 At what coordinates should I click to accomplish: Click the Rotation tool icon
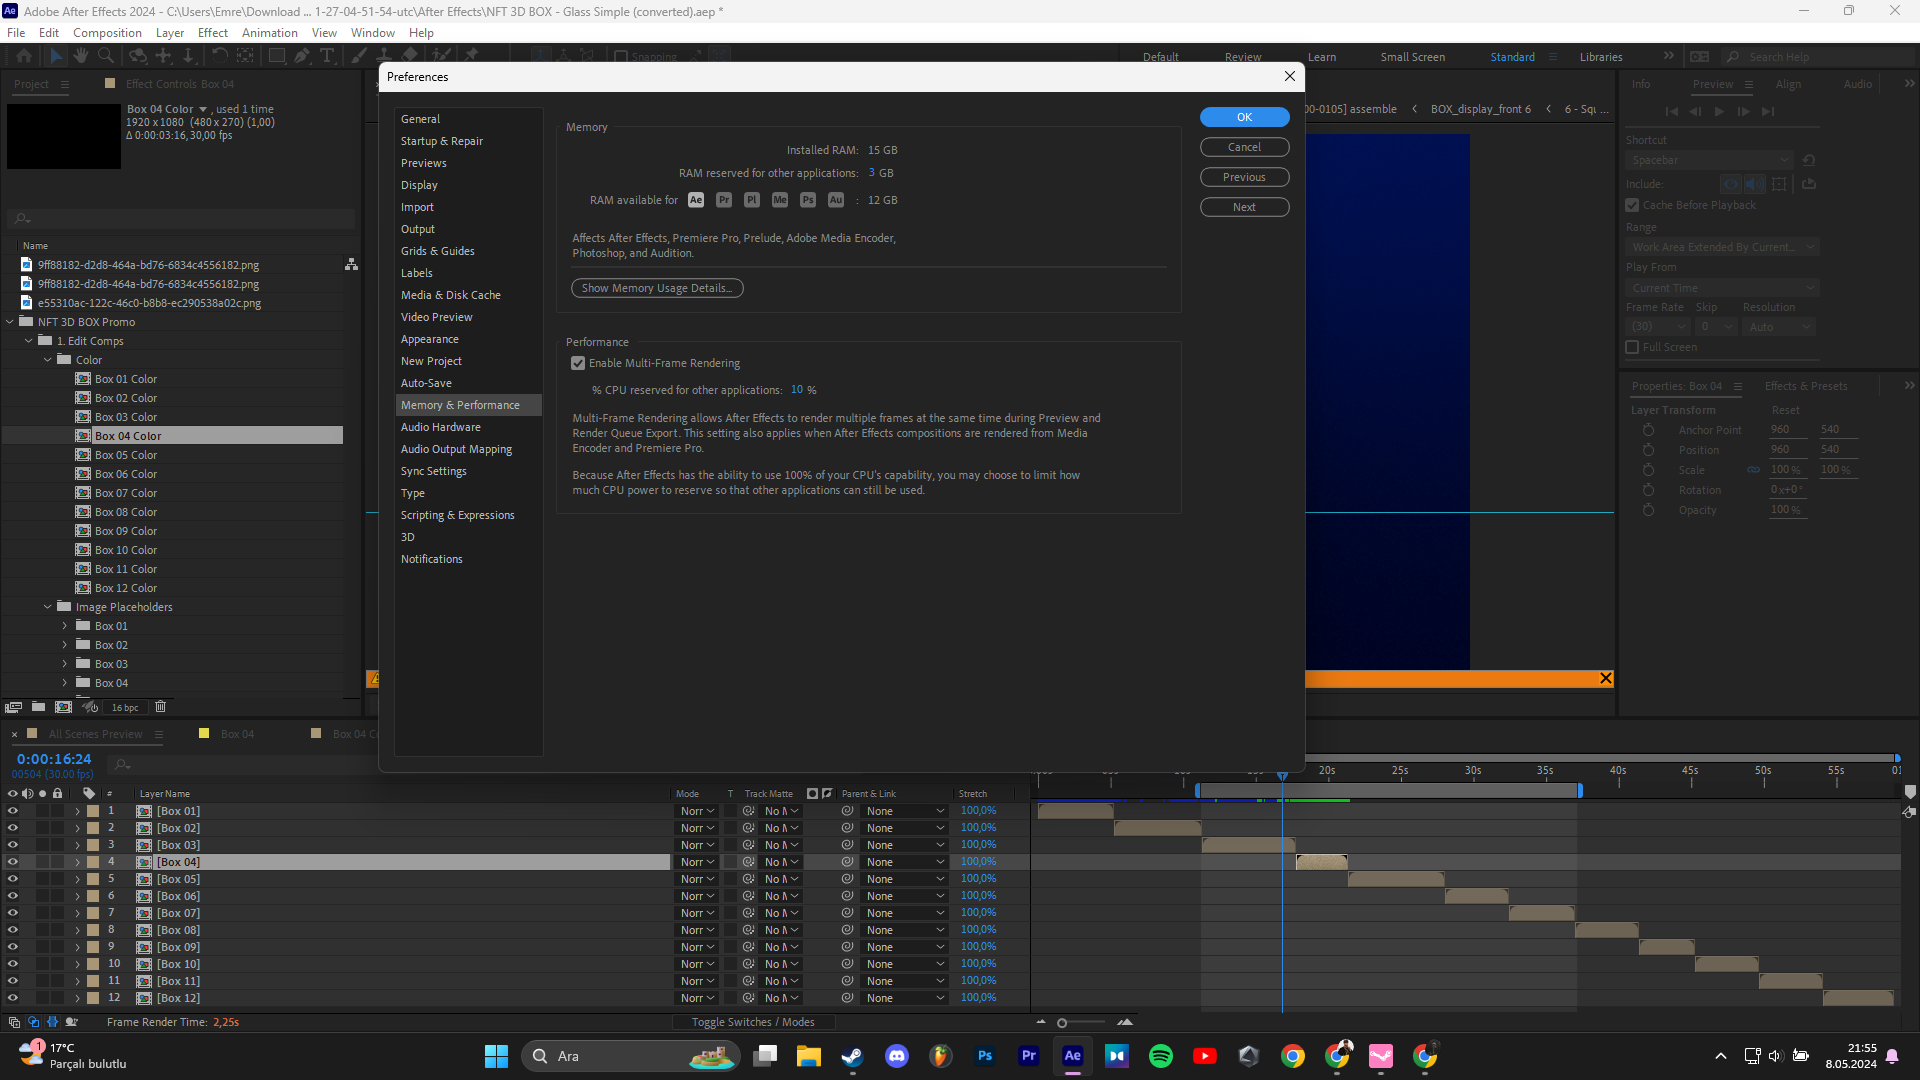220,56
